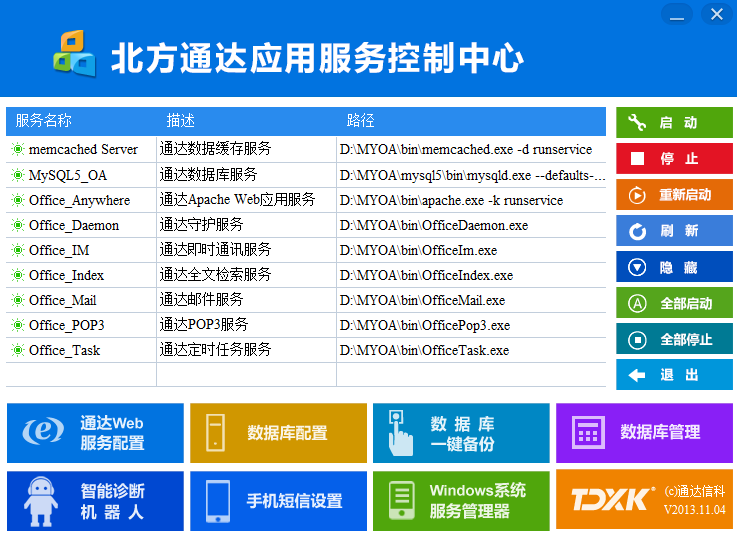Click status icon for Office_Daemon

point(18,225)
